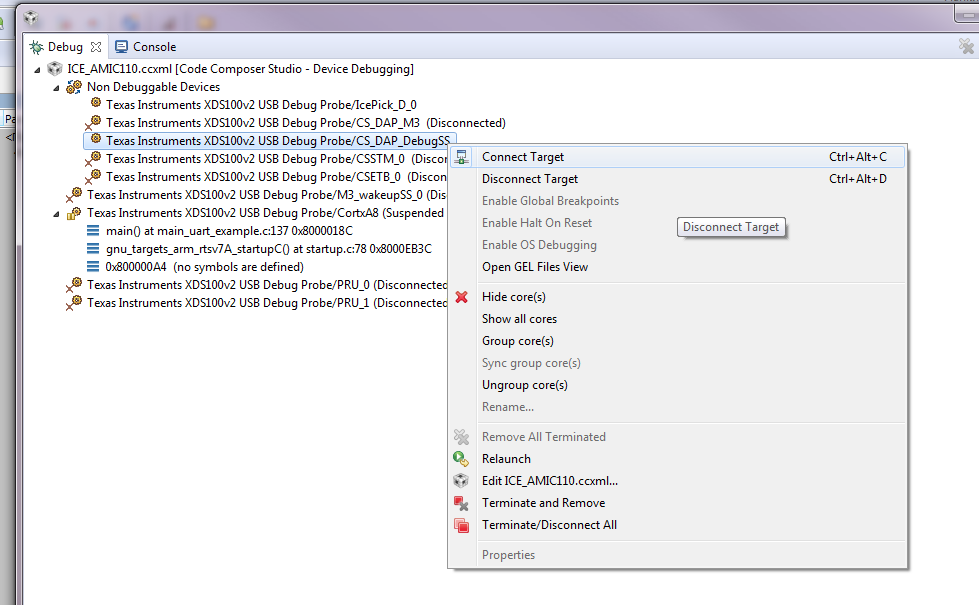Click Enable Global Breakpoints entry
979x605 pixels.
click(x=677, y=200)
